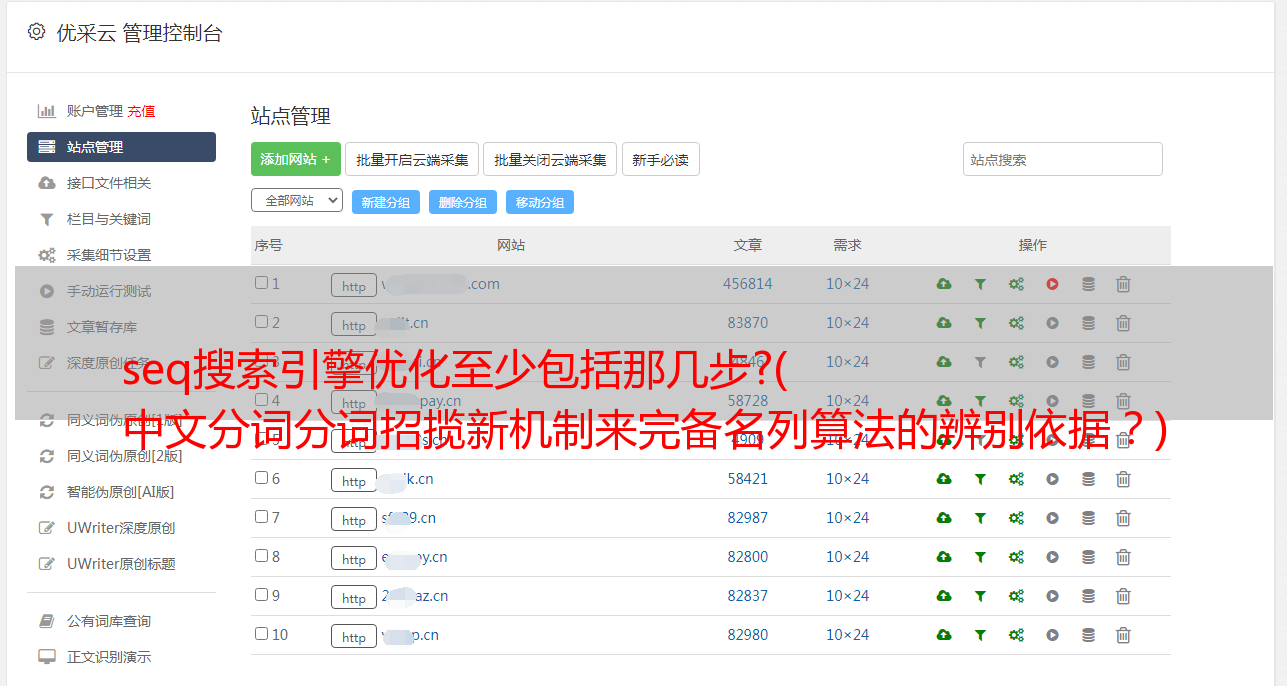Screen dimensions: 1287x686
Task: Click the filter icon in the 82800 row
Action: [x=980, y=557]
